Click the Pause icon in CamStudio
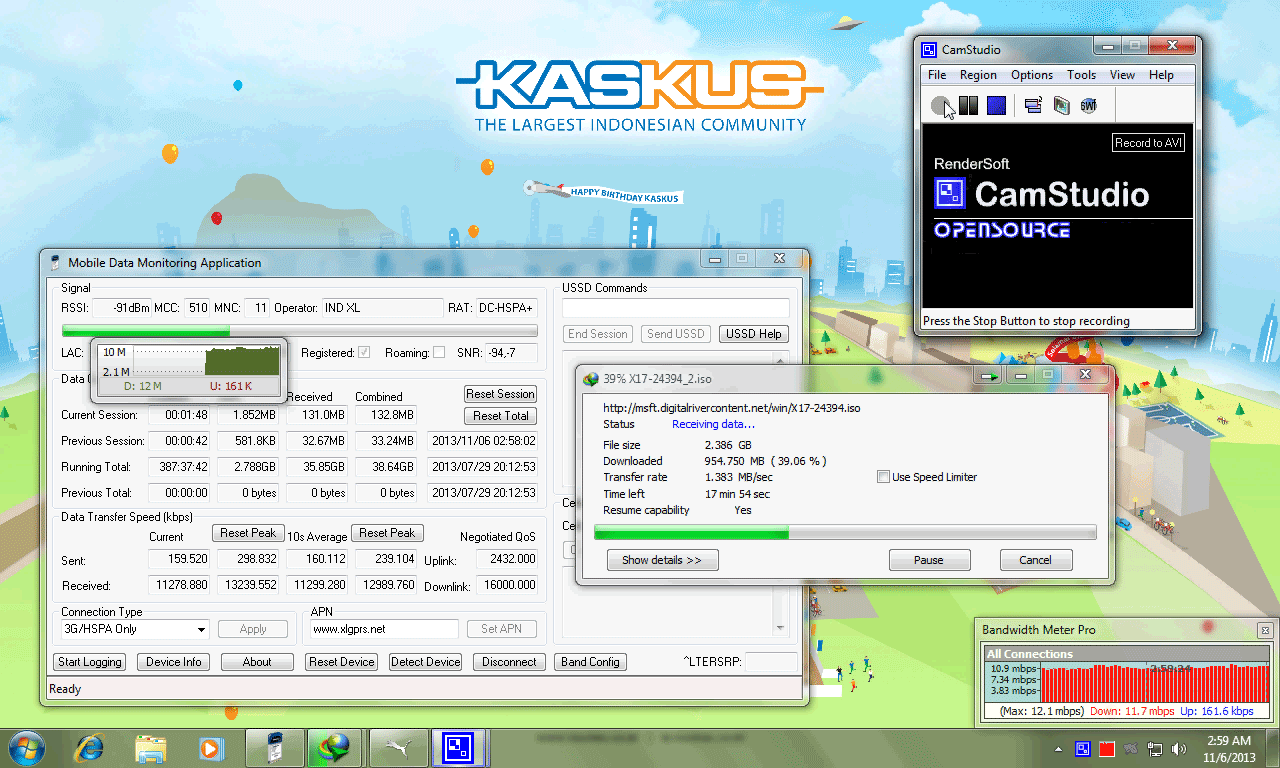This screenshot has height=768, width=1280. (968, 105)
